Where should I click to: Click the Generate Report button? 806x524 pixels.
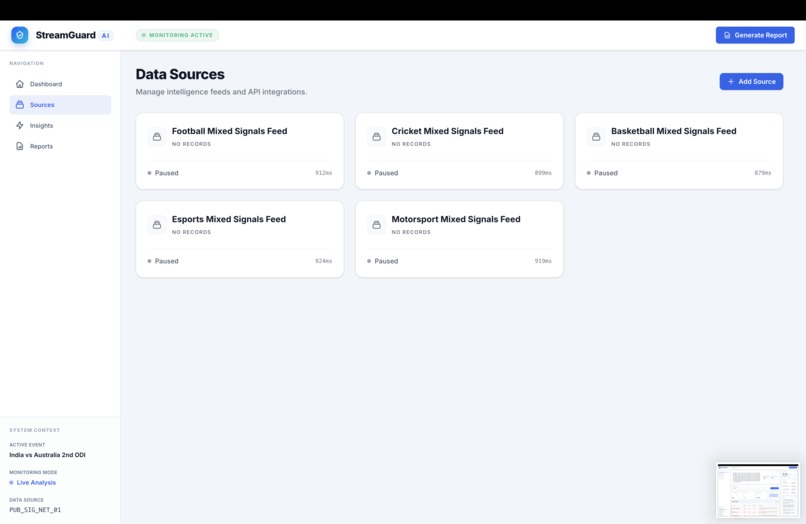pos(755,35)
